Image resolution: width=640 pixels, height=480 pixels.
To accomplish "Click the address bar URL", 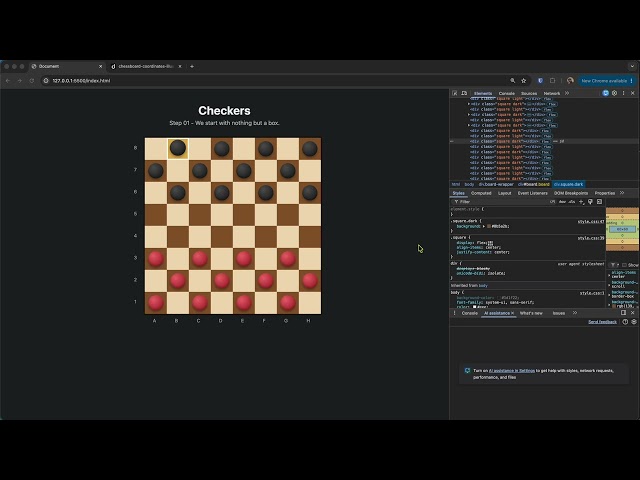I will [x=81, y=81].
